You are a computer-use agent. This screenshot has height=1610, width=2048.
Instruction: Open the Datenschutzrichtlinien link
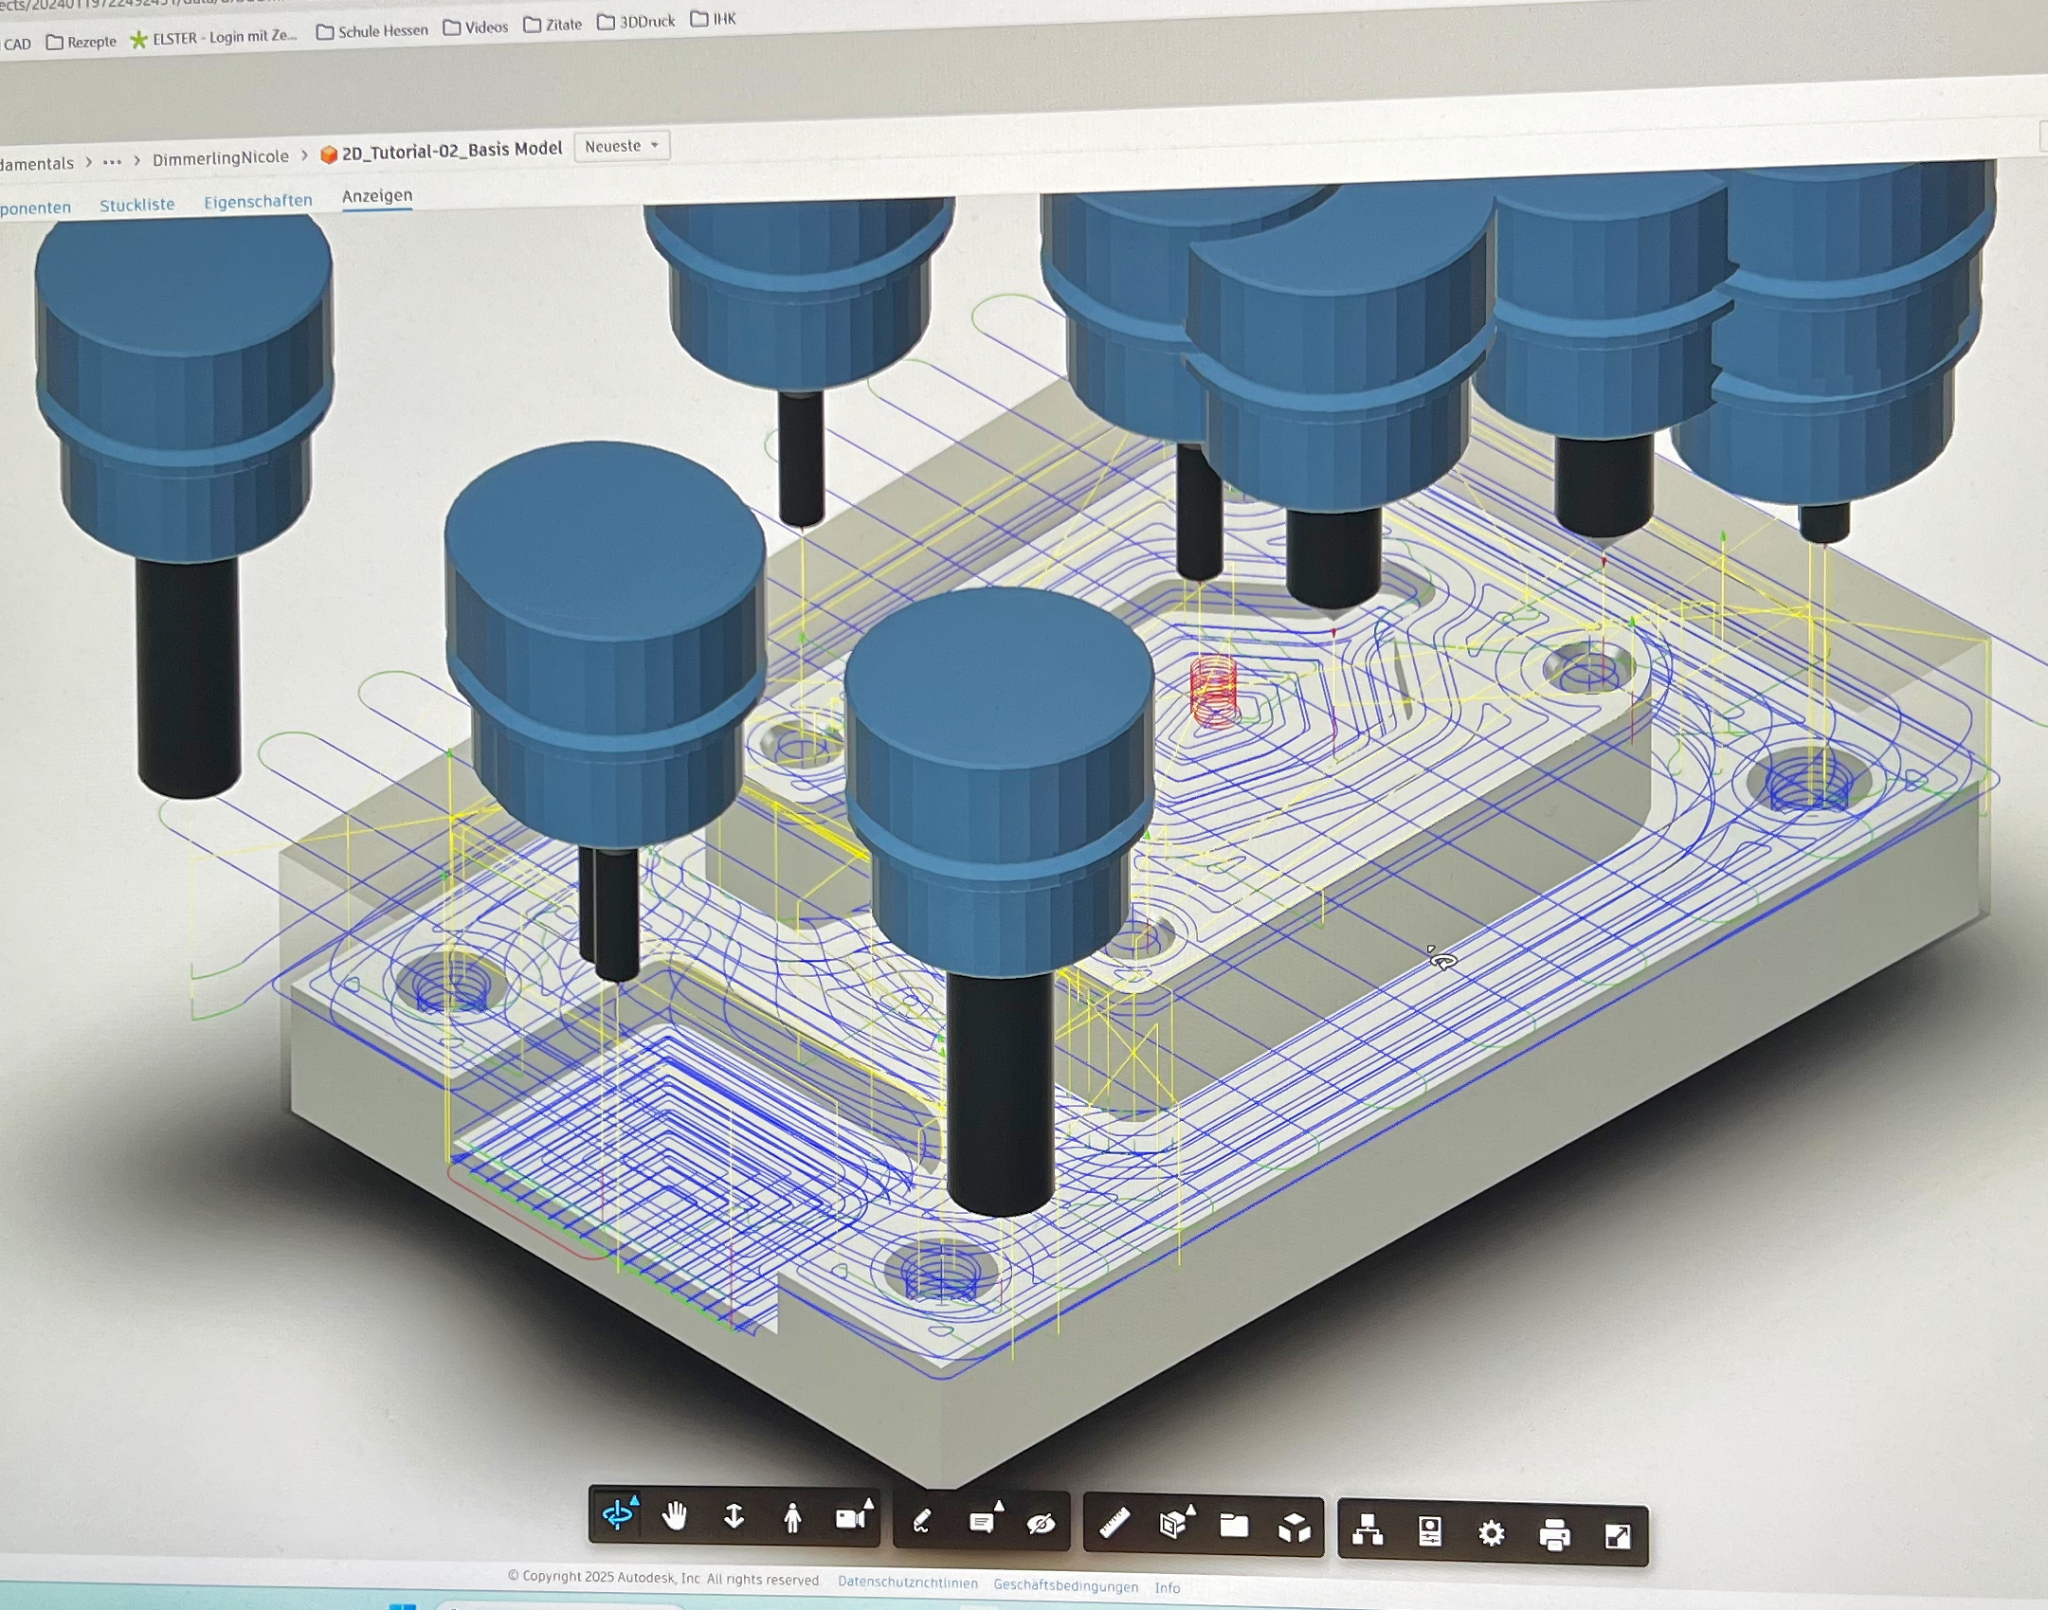pos(907,1582)
